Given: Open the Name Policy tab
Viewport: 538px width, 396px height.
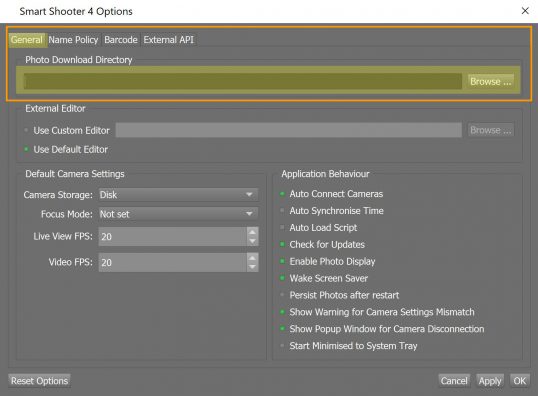Looking at the screenshot, I should [x=73, y=40].
